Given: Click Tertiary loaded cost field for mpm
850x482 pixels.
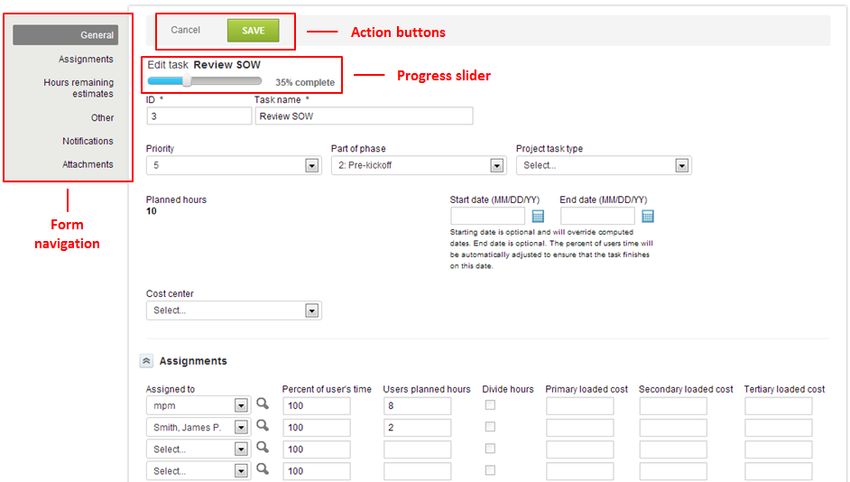Looking at the screenshot, I should [x=778, y=406].
